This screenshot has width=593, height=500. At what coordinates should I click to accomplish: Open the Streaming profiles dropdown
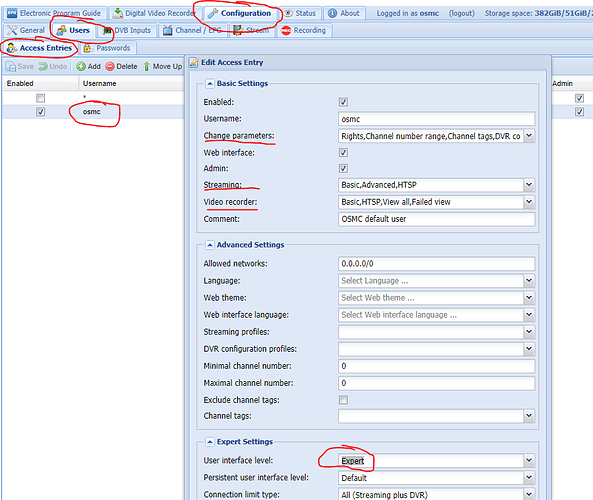(x=529, y=332)
